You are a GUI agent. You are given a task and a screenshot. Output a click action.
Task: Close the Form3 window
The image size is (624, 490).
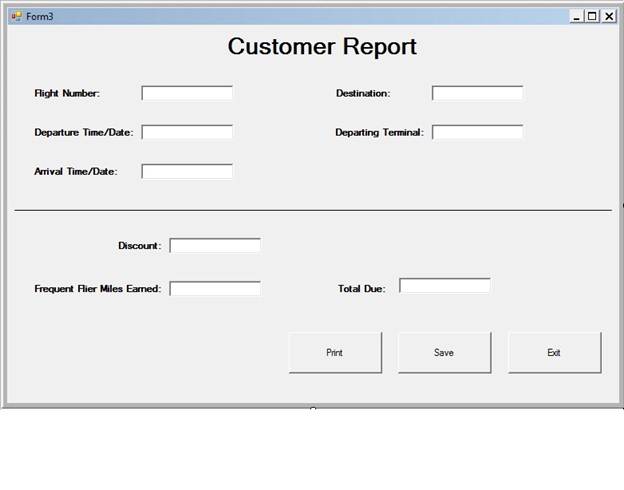[608, 16]
